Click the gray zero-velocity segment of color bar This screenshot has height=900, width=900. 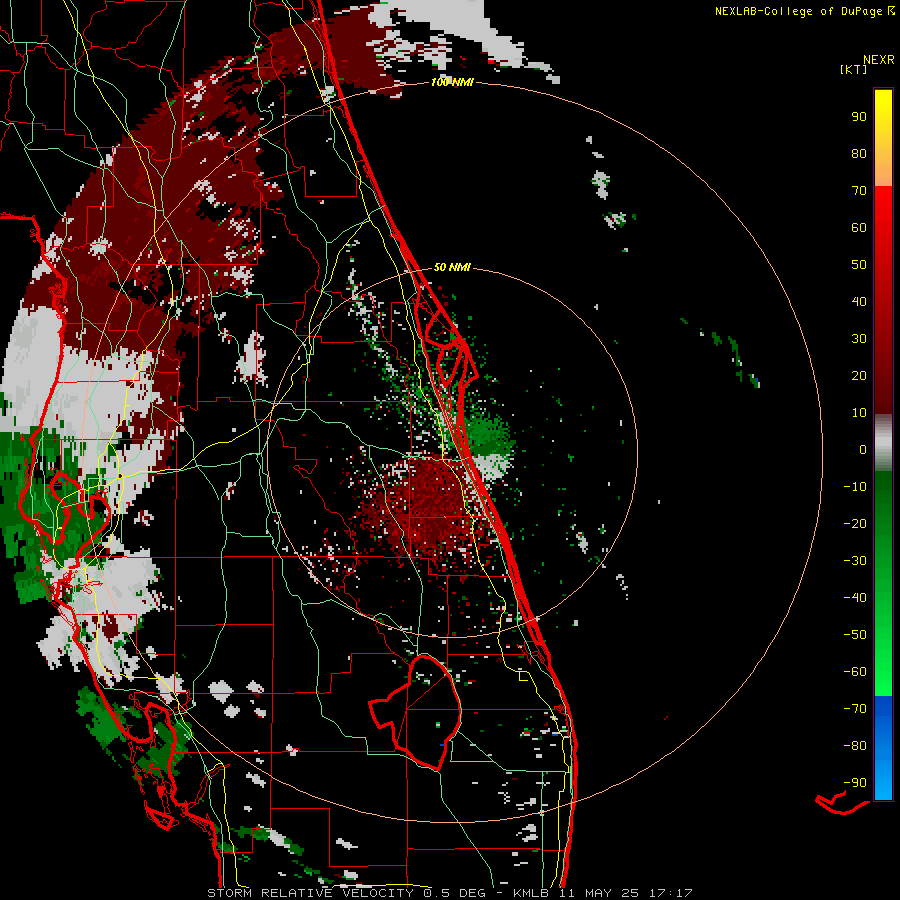pos(883,443)
